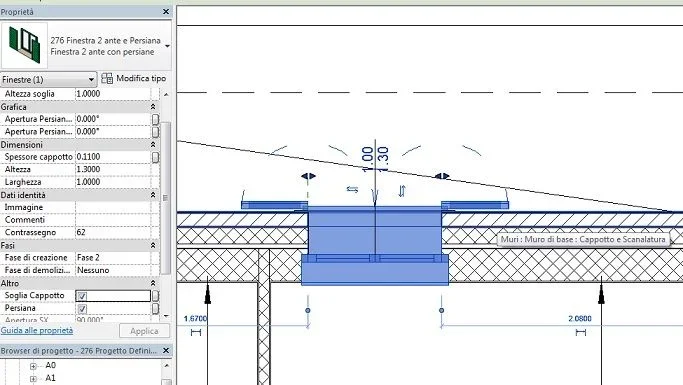Click the Larghezza value field
Screen dimensions: 683x385
pyautogui.click(x=112, y=182)
